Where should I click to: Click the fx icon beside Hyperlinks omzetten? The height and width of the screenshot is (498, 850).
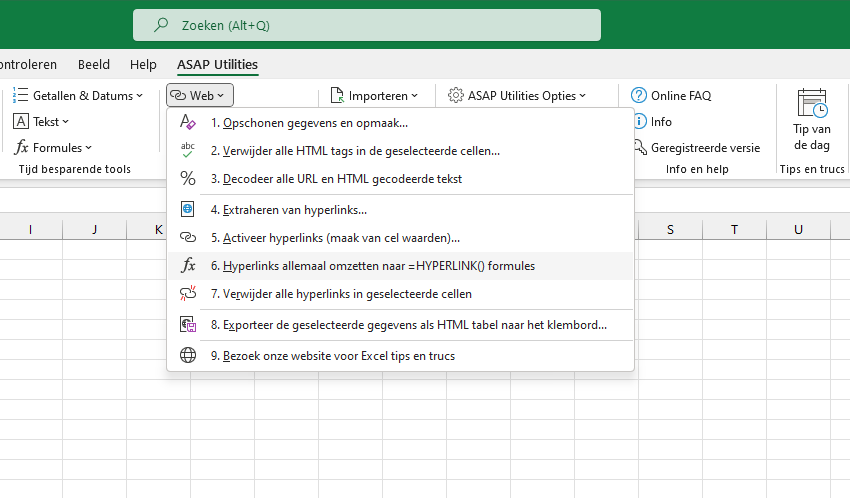[188, 266]
